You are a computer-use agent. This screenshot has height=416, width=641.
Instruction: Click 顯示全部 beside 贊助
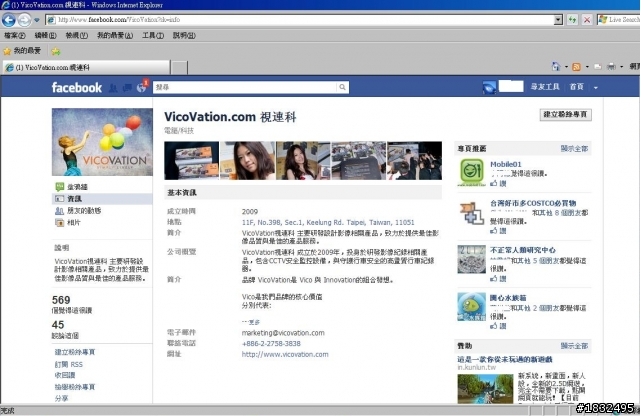coord(574,346)
